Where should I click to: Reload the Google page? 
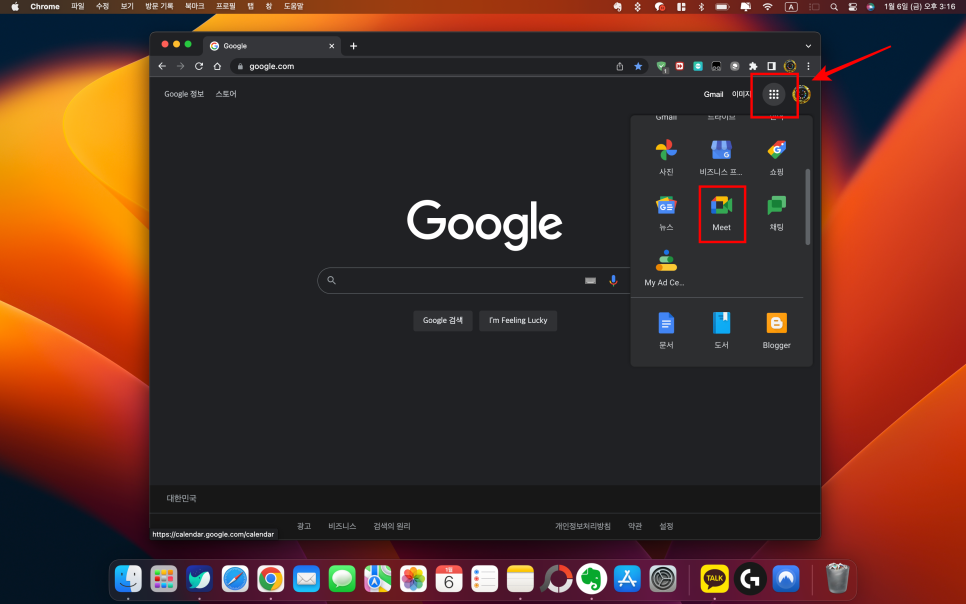point(199,66)
